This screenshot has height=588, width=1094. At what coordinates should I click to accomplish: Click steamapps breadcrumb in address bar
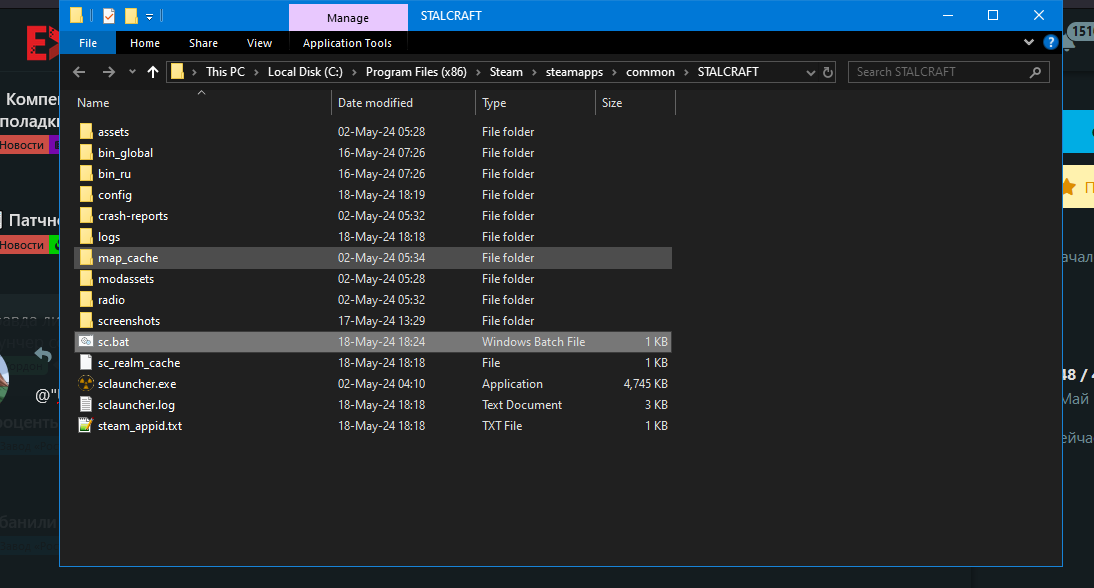[x=574, y=72]
